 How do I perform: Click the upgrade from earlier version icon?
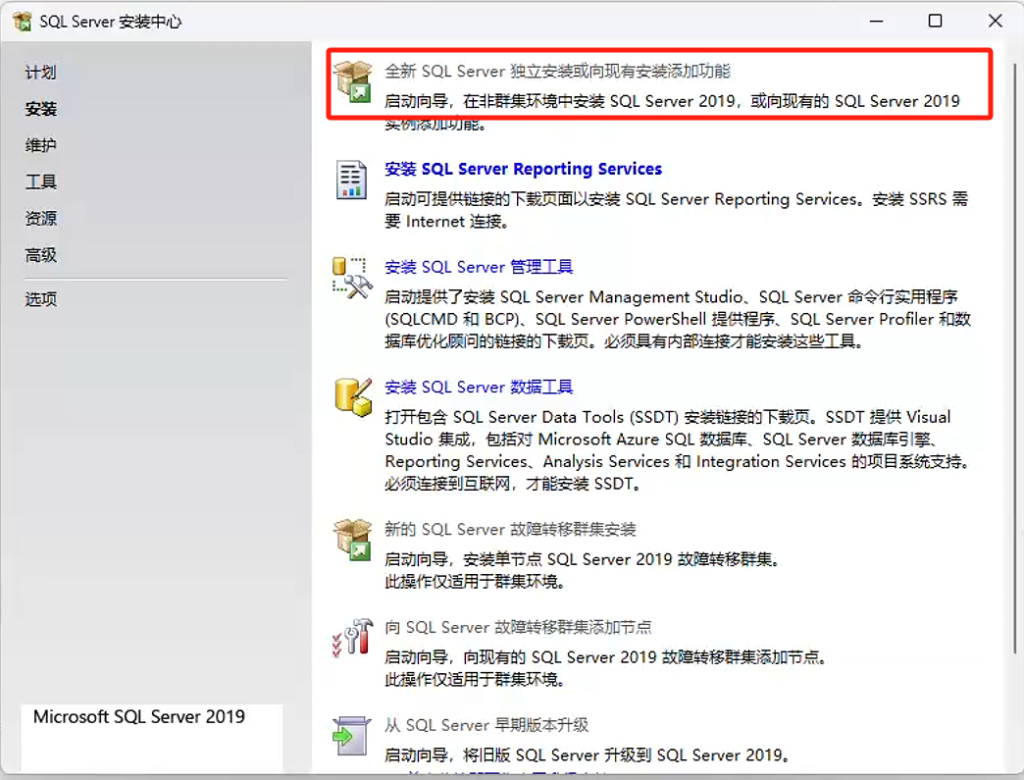coord(351,736)
